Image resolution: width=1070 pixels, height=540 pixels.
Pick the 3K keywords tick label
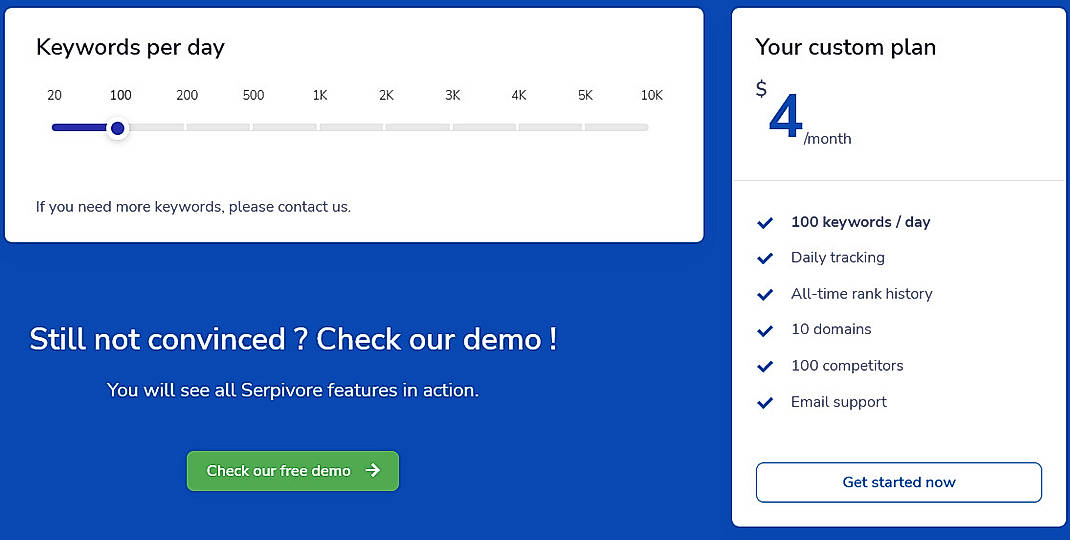point(452,95)
